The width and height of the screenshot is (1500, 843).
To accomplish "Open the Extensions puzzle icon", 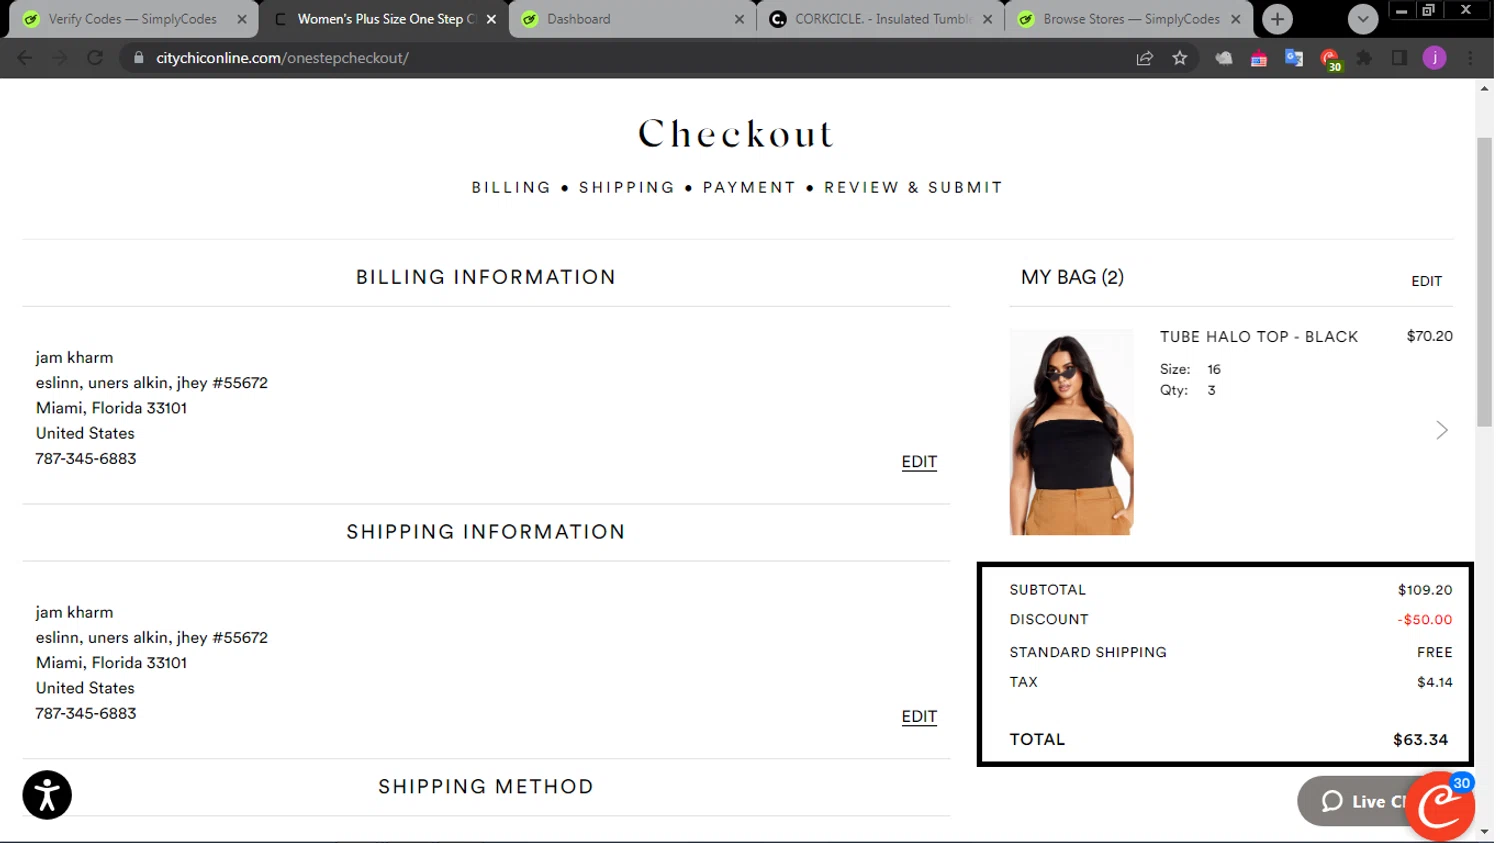I will (1364, 58).
